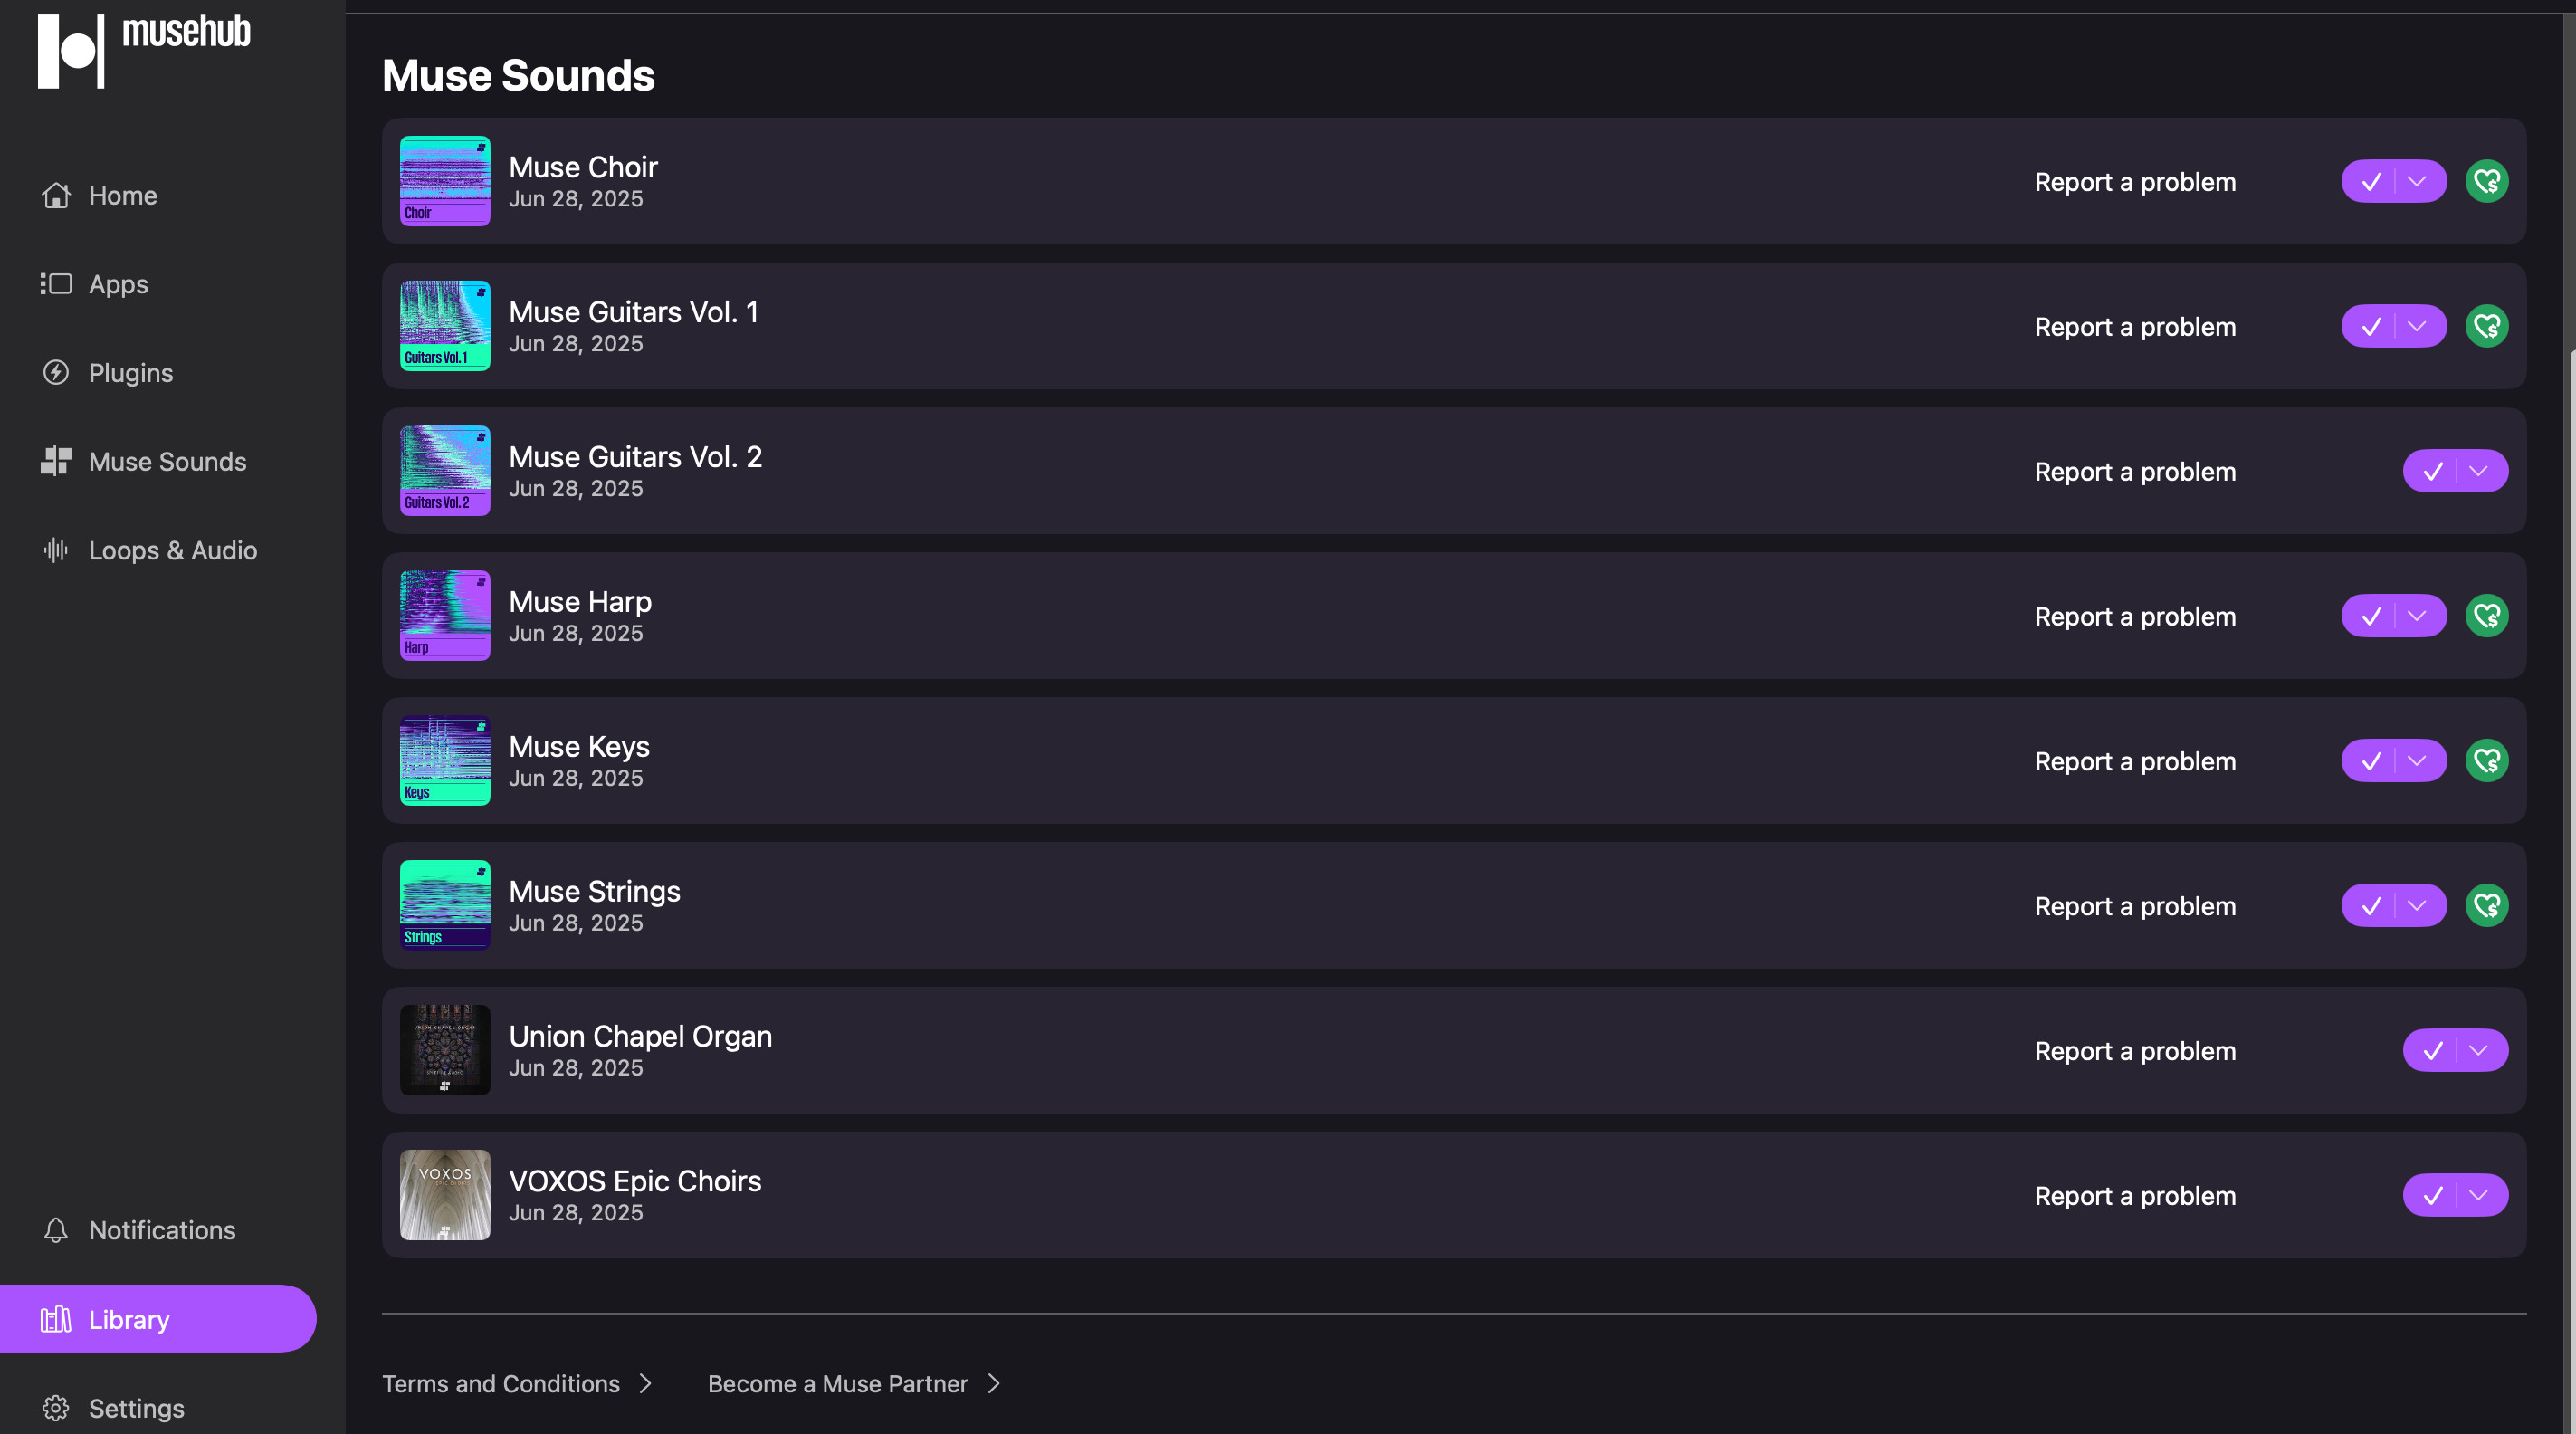Click the green heart icon for Muse Harp
The width and height of the screenshot is (2576, 1434).
(x=2486, y=616)
